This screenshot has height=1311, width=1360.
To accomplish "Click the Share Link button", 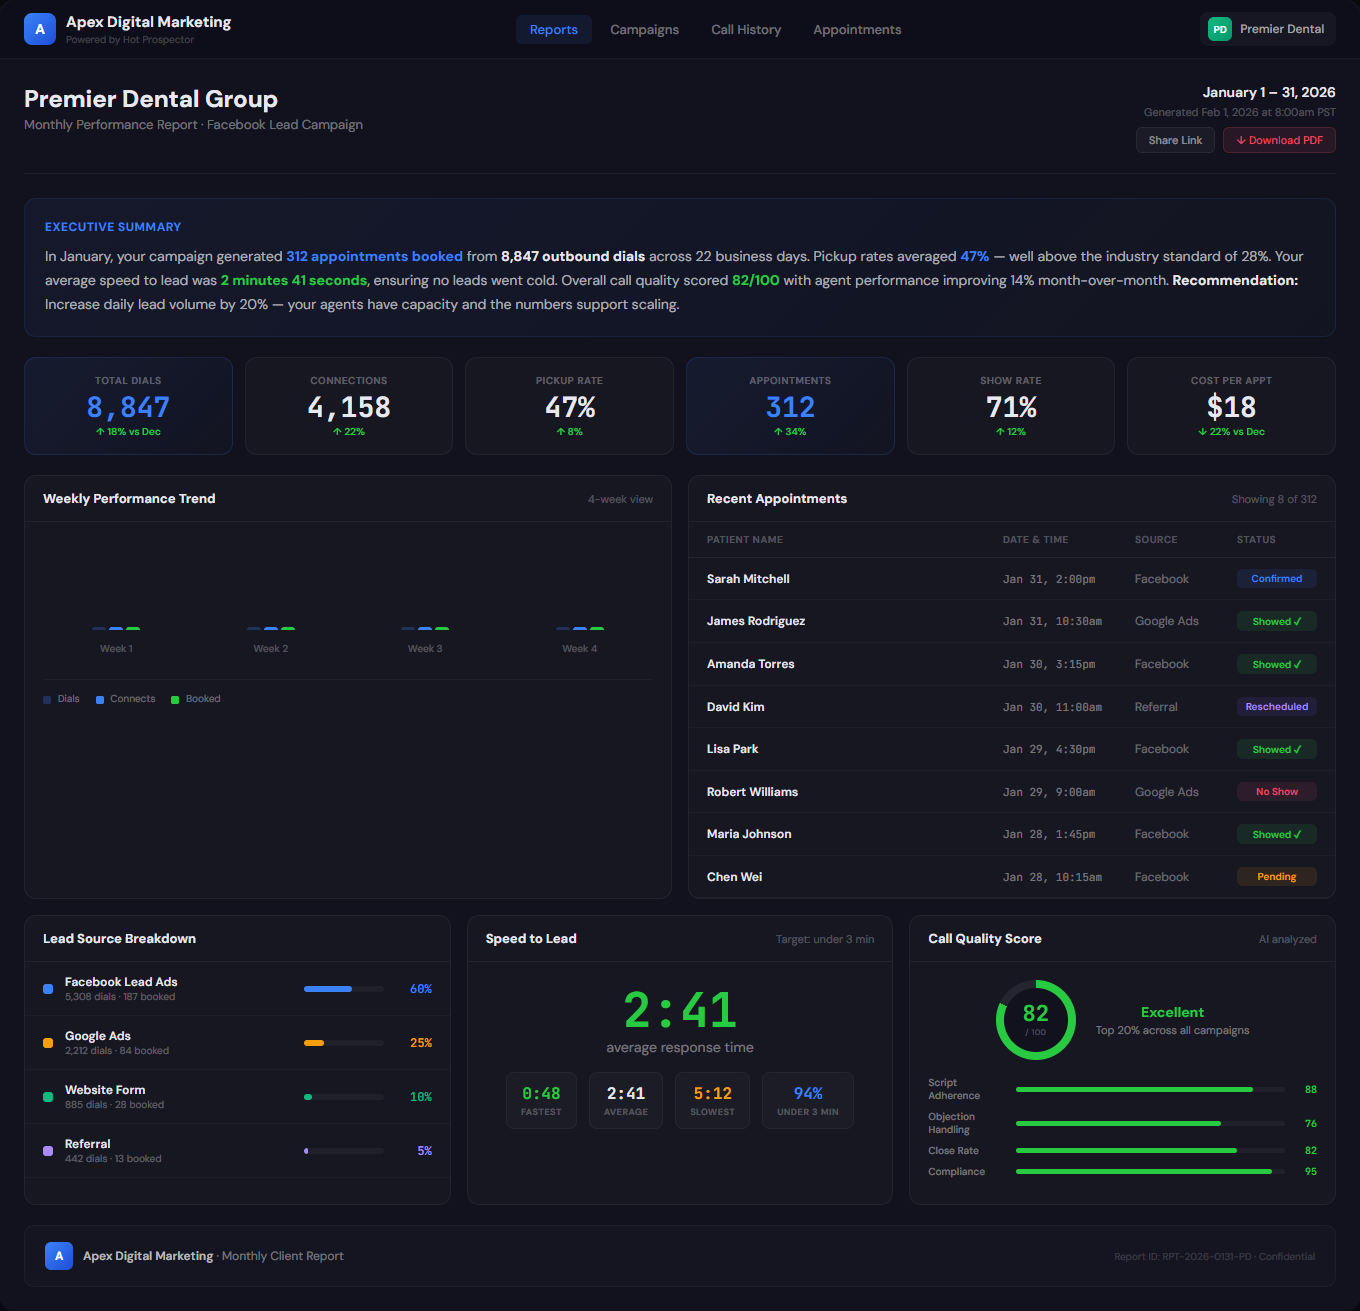I will [1175, 140].
